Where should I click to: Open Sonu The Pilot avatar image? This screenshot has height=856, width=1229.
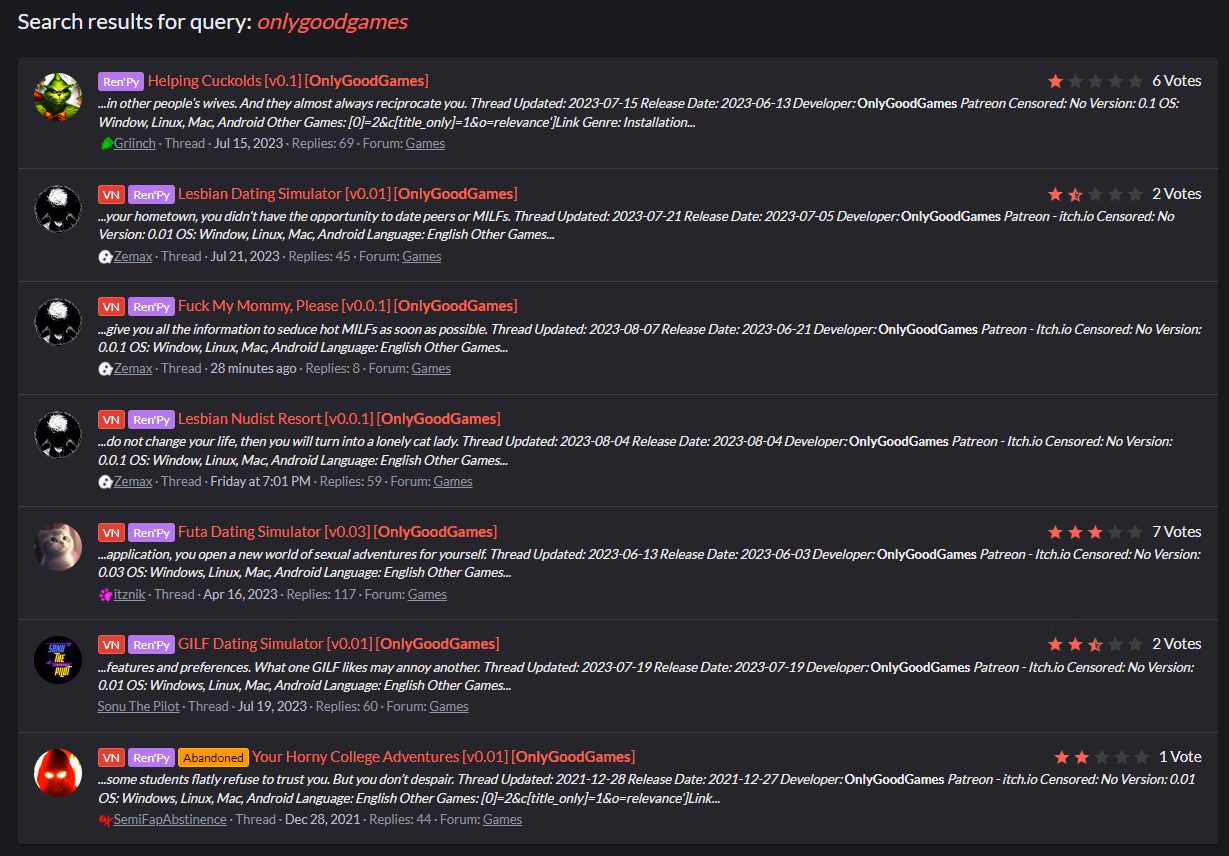coord(58,660)
